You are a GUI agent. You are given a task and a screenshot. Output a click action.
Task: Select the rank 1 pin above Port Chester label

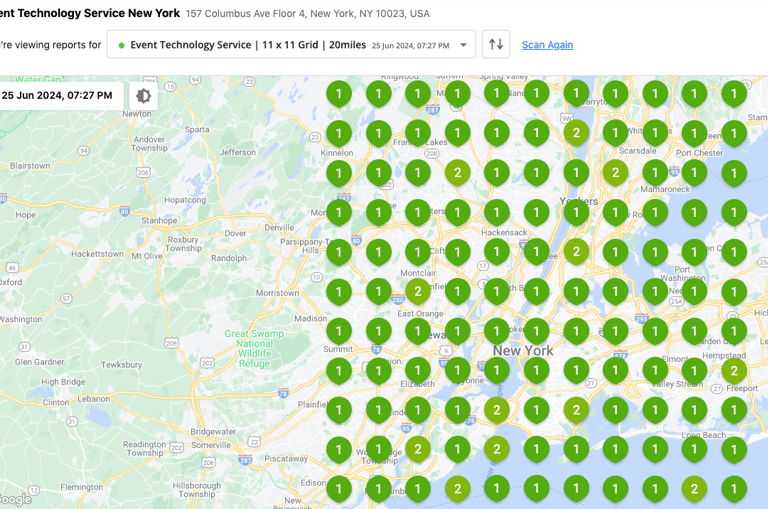click(694, 133)
